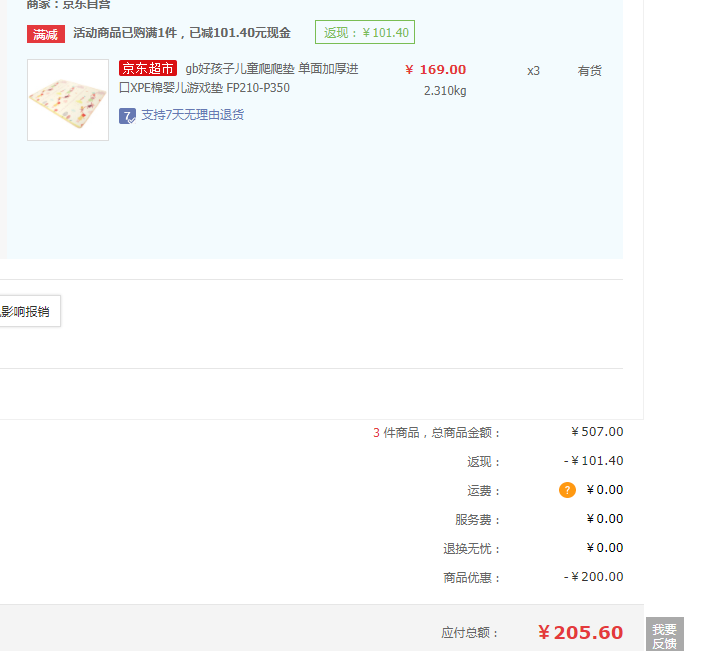Click the ￥0.00 value for 服务费
Image resolution: width=704 pixels, height=651 pixels.
coord(605,519)
